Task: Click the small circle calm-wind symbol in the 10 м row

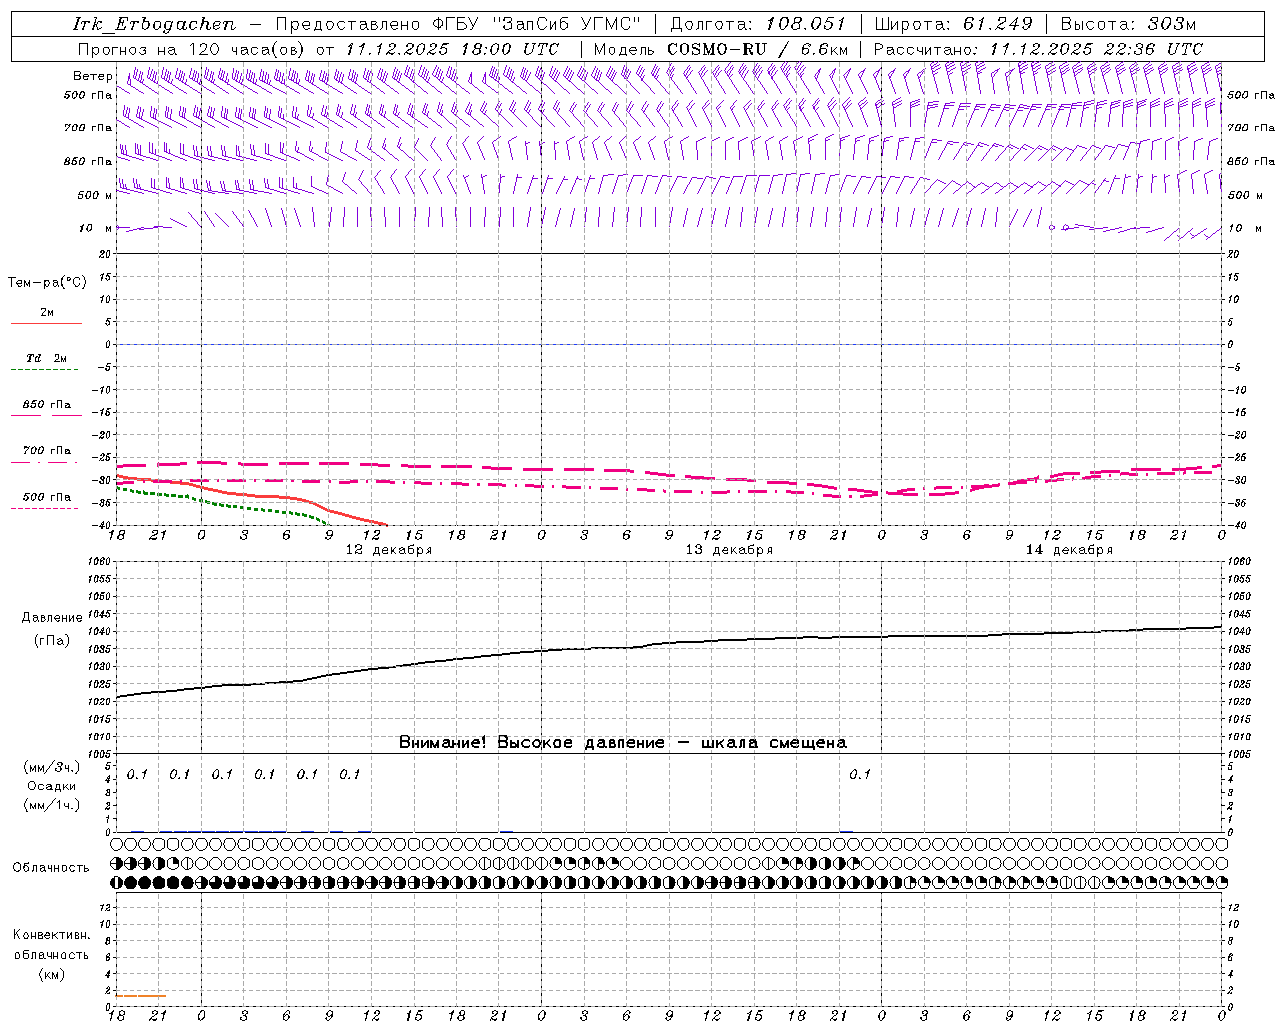Action: point(1052,228)
